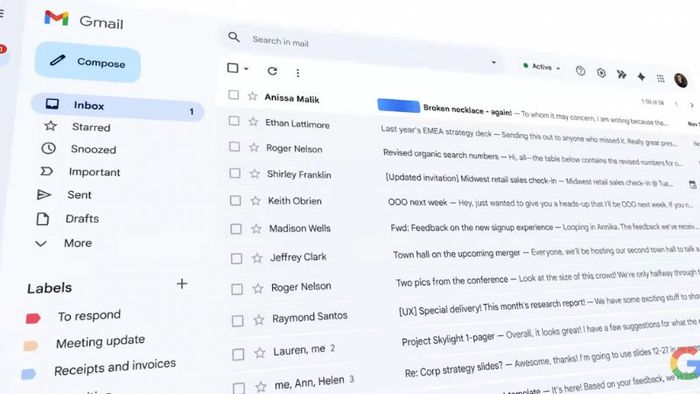This screenshot has height=394, width=700.
Task: Click the calendar icon on Shirley Franklin email
Action: pyautogui.click(x=692, y=185)
